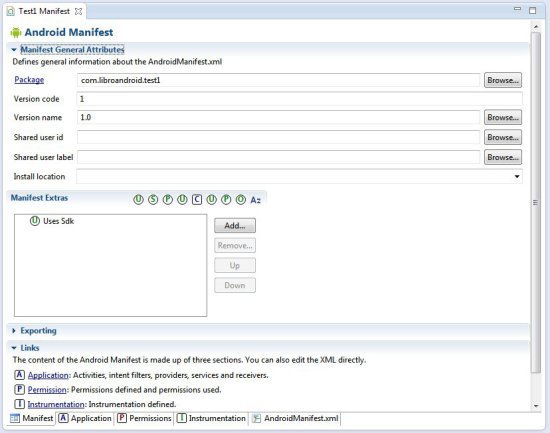Switch to the Manifest bottom tab
Screen dimensions: 550x433
(32, 418)
